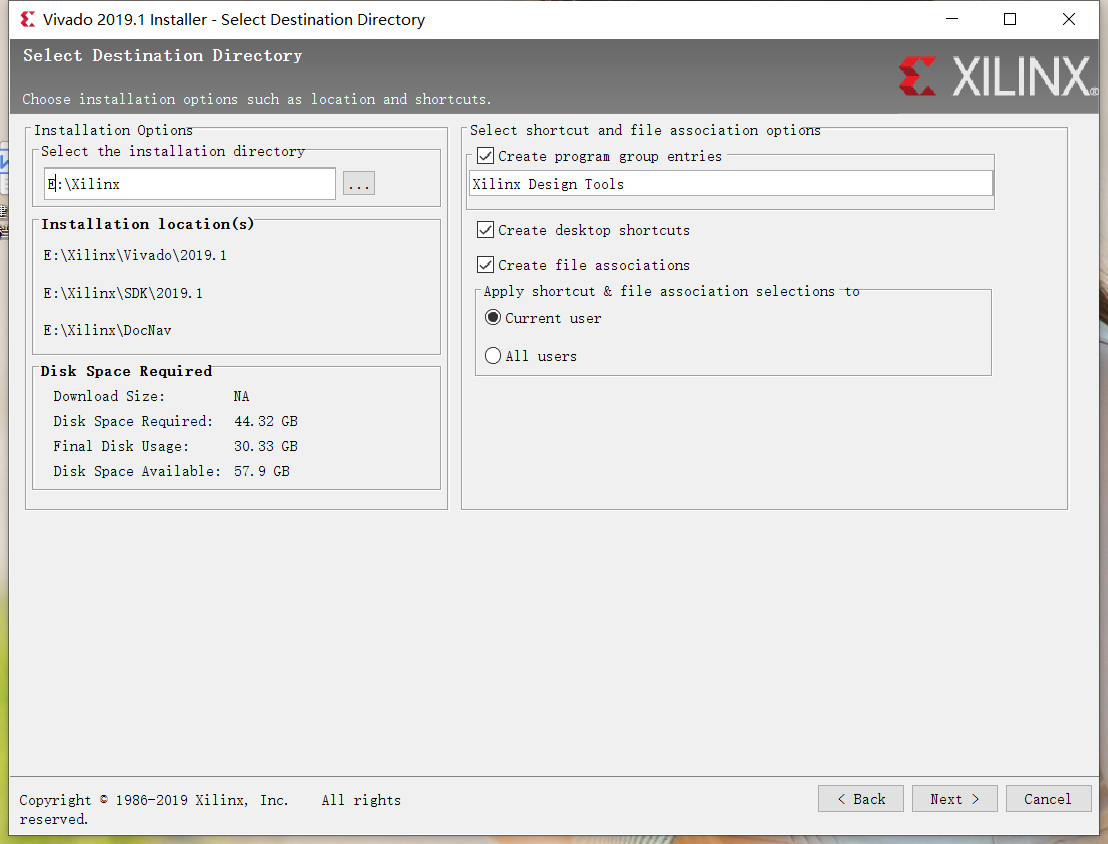
Task: Uncheck Create program group entries
Action: pos(485,156)
